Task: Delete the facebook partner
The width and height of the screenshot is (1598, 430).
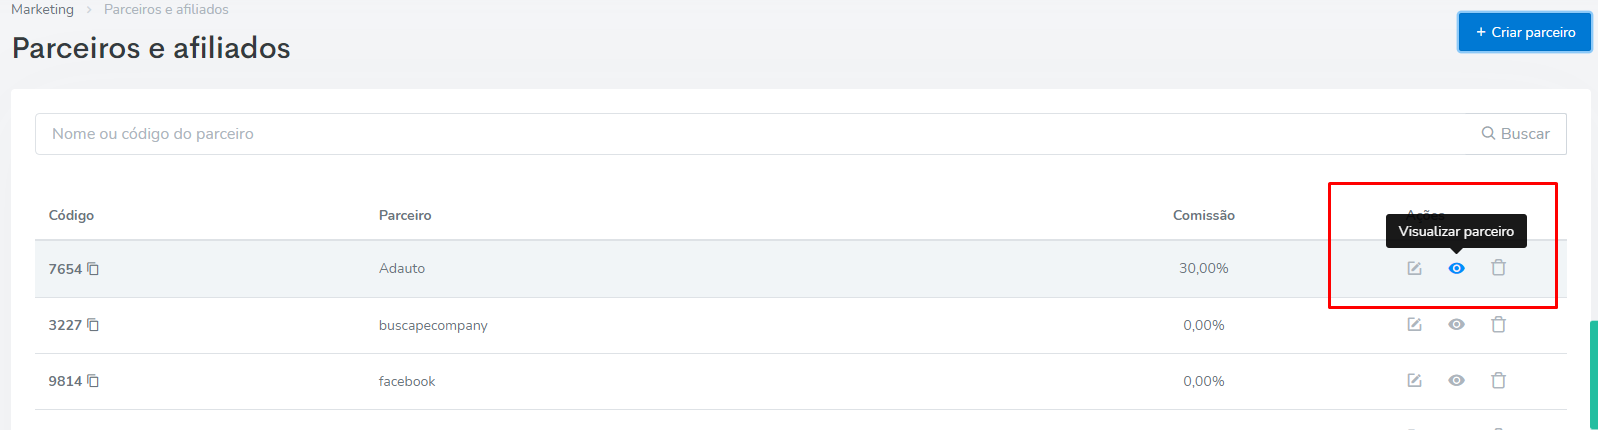Action: [1498, 380]
